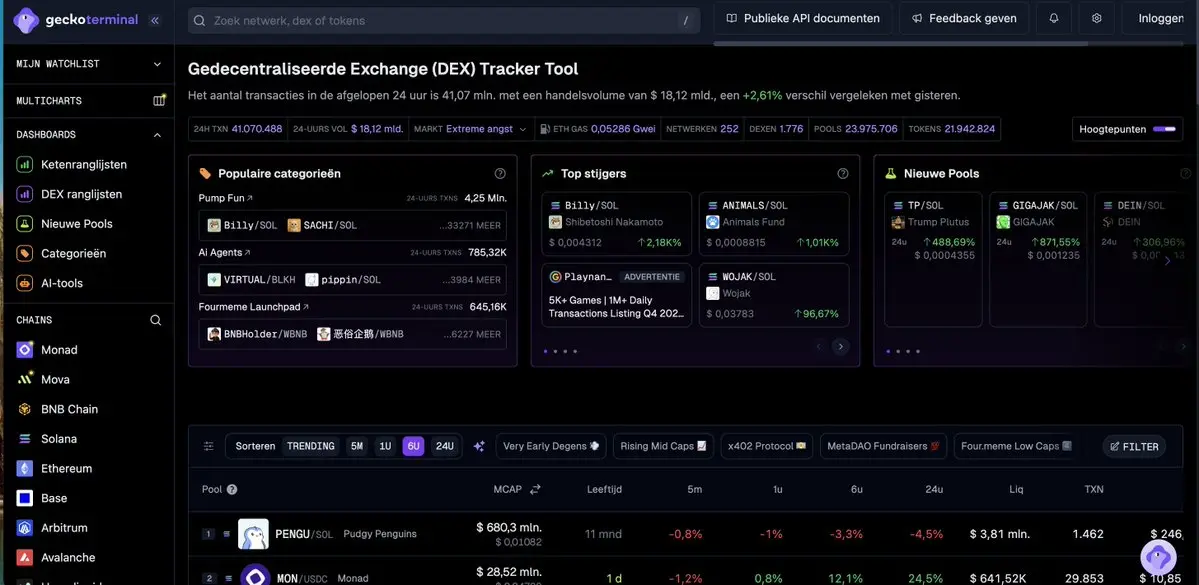Show info about the Pool column

click(232, 489)
